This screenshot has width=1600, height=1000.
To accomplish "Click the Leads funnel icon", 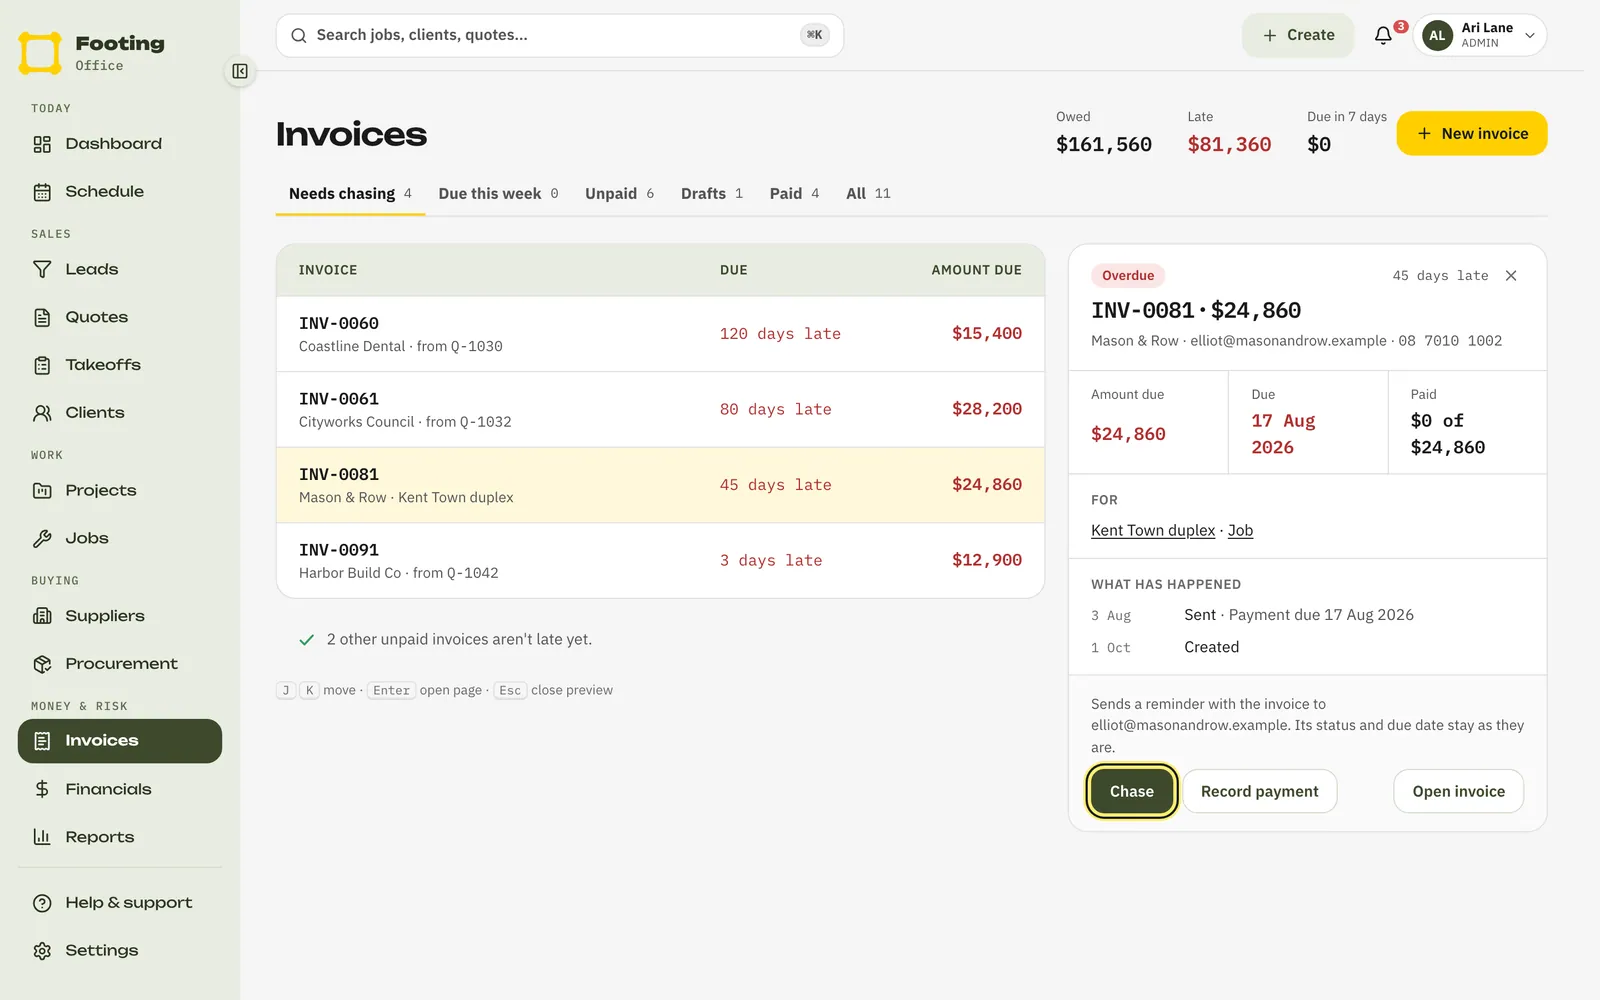I will point(42,270).
